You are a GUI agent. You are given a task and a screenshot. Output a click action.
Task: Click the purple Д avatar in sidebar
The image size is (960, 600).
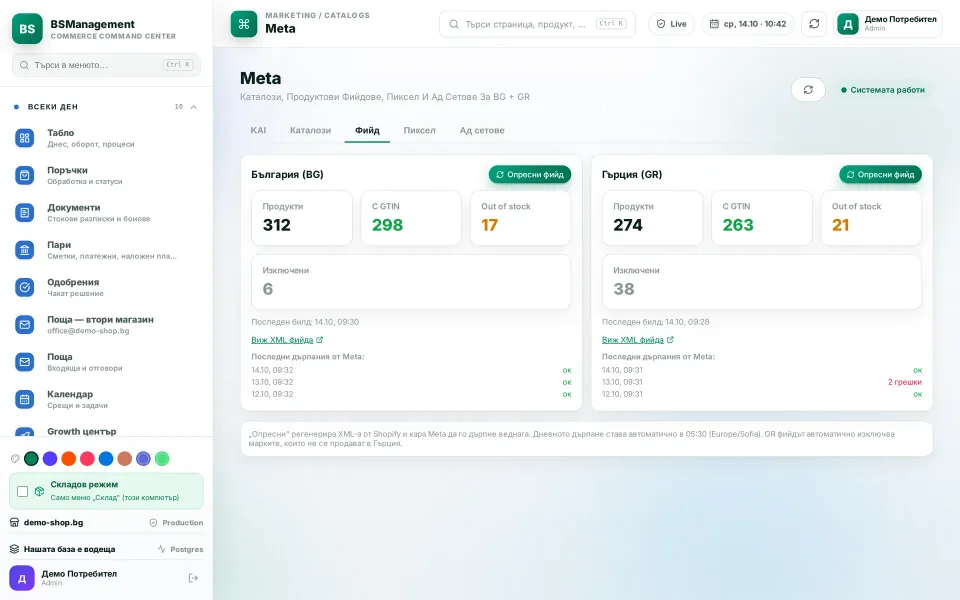tap(22, 578)
